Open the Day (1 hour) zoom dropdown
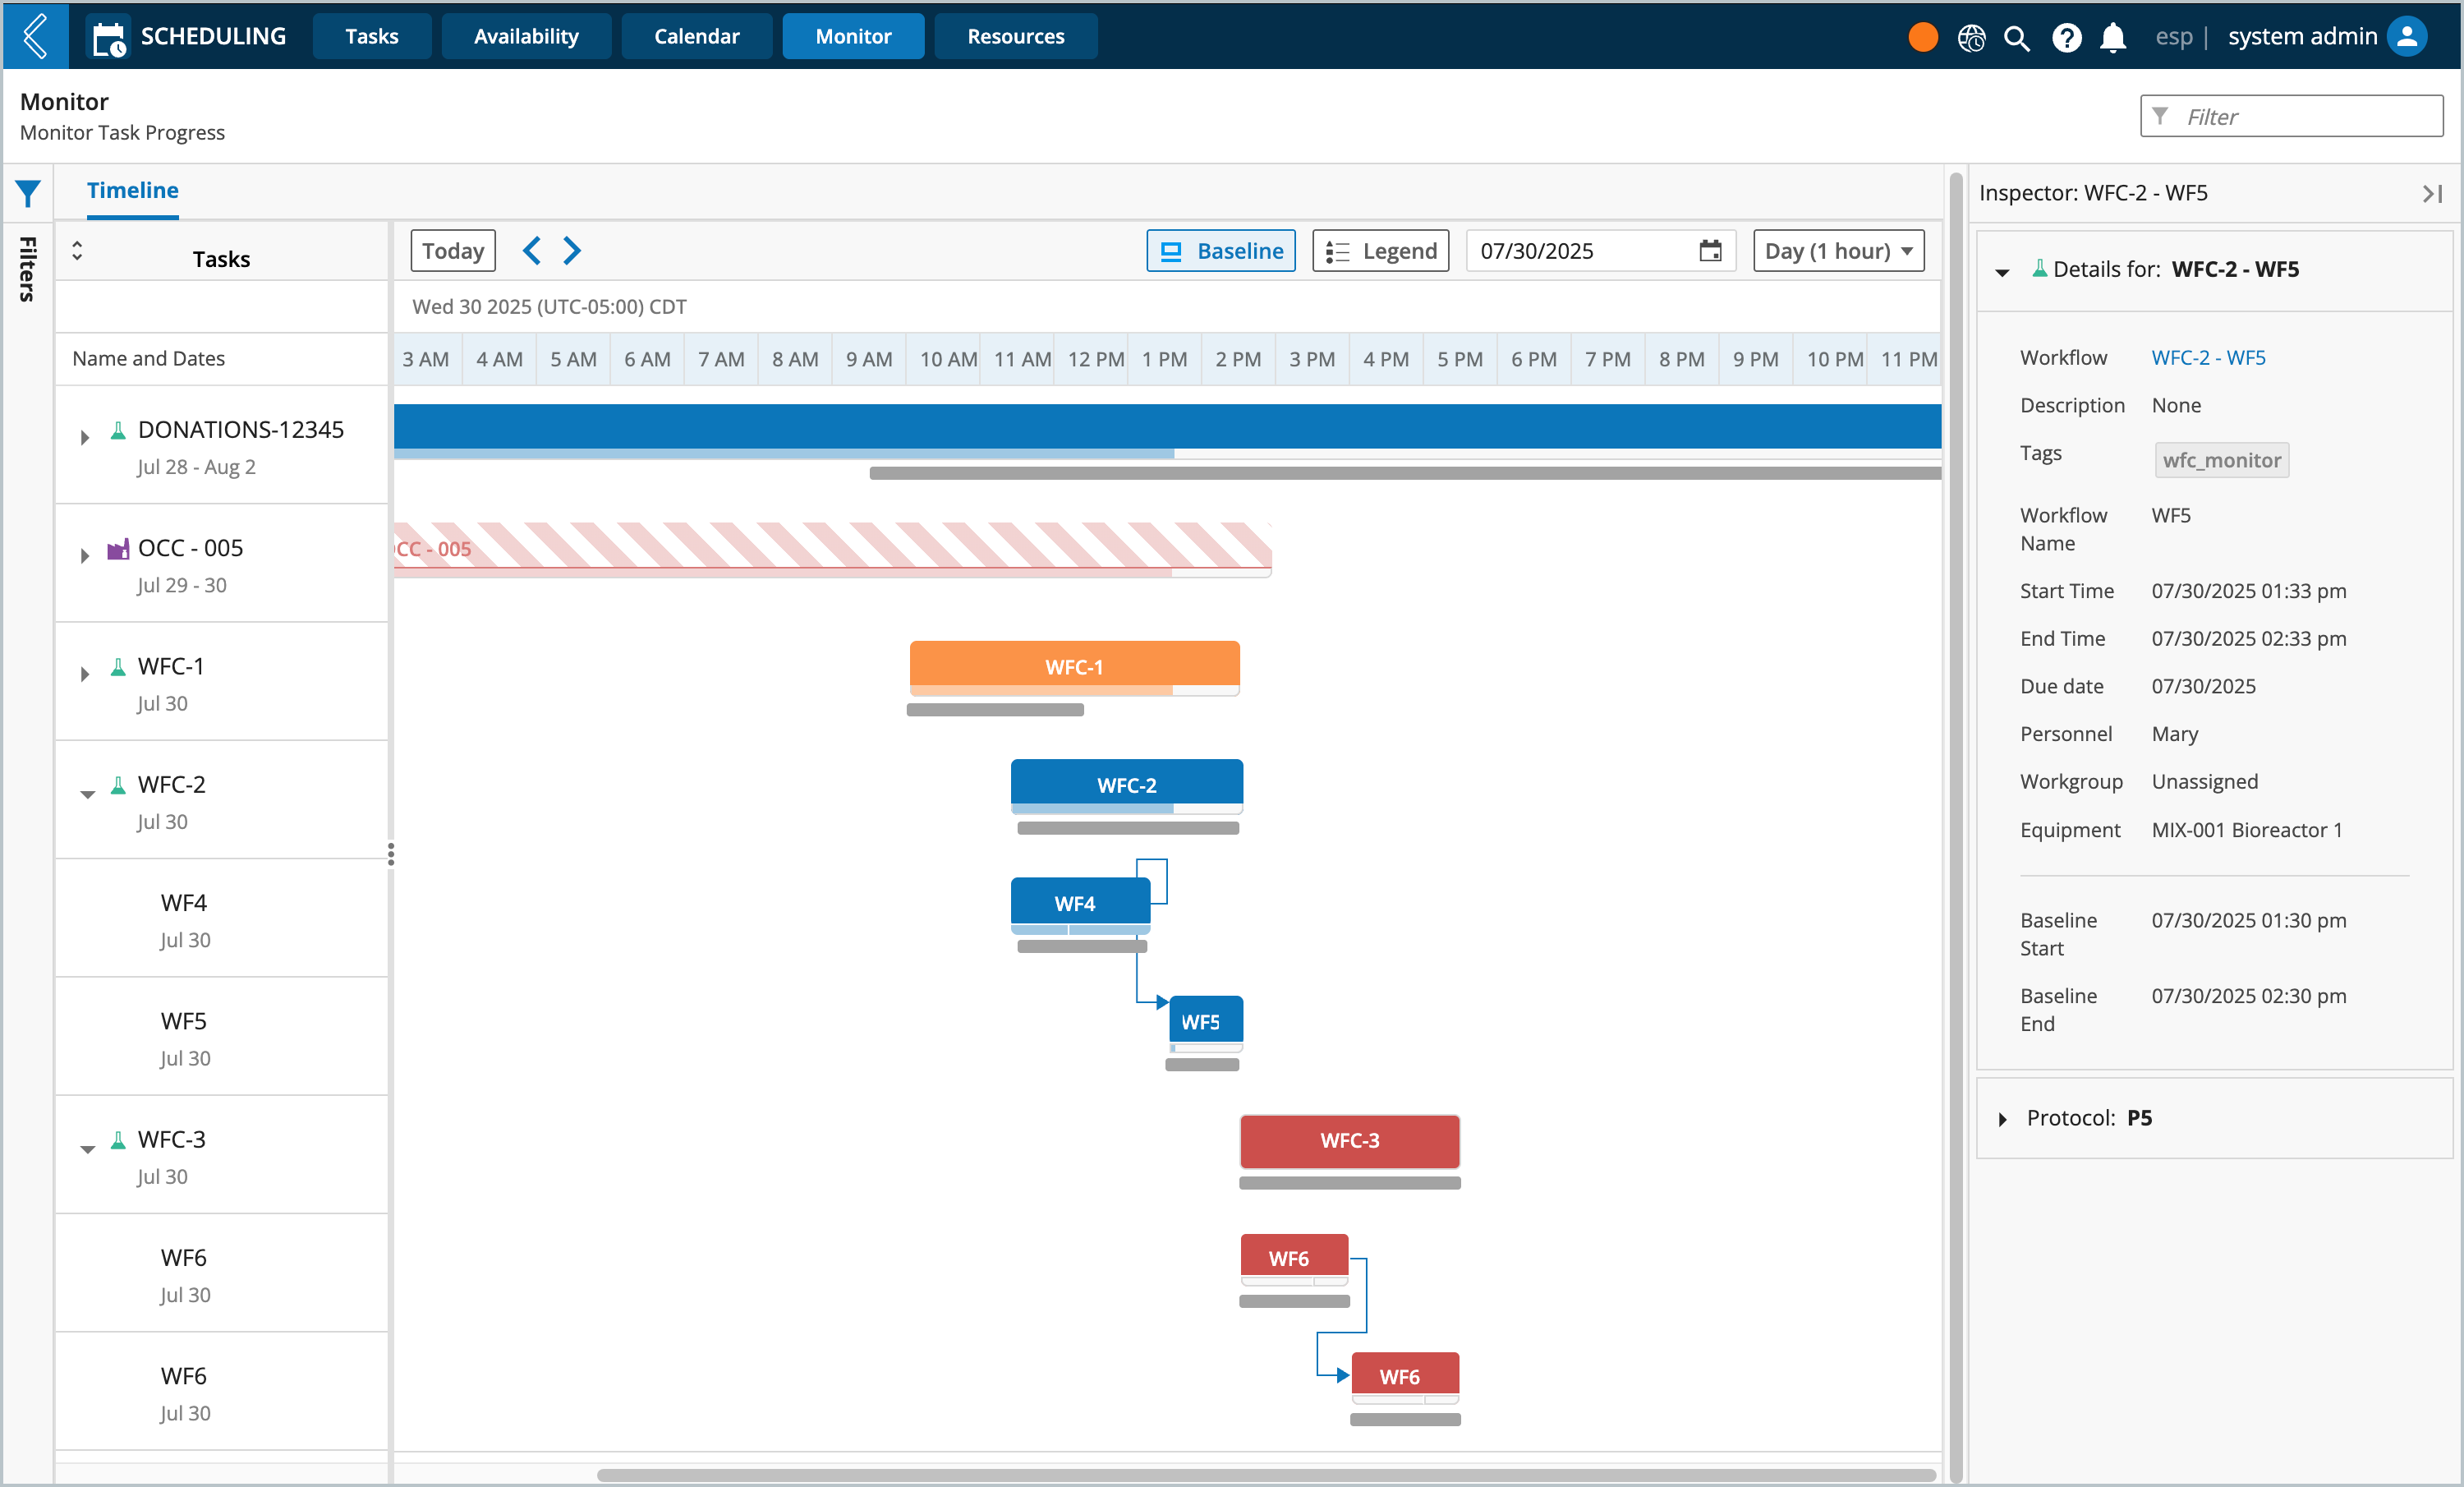This screenshot has width=2464, height=1487. tap(1838, 250)
